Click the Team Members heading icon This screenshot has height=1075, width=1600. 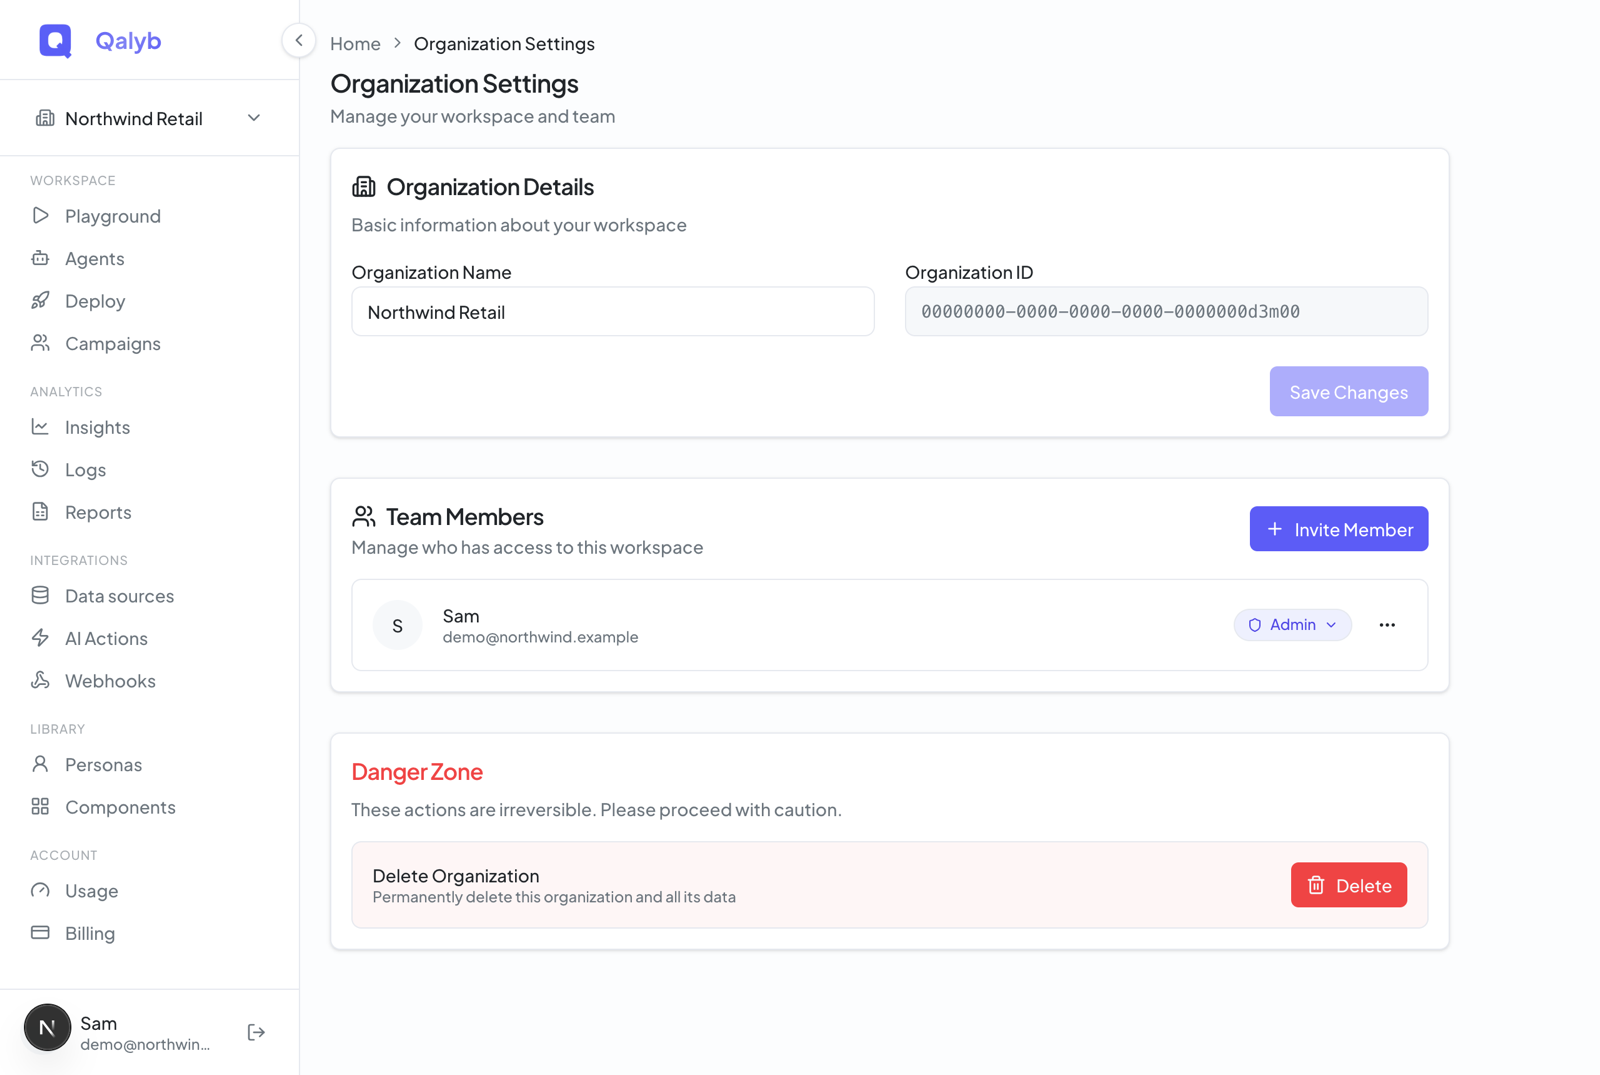coord(364,516)
